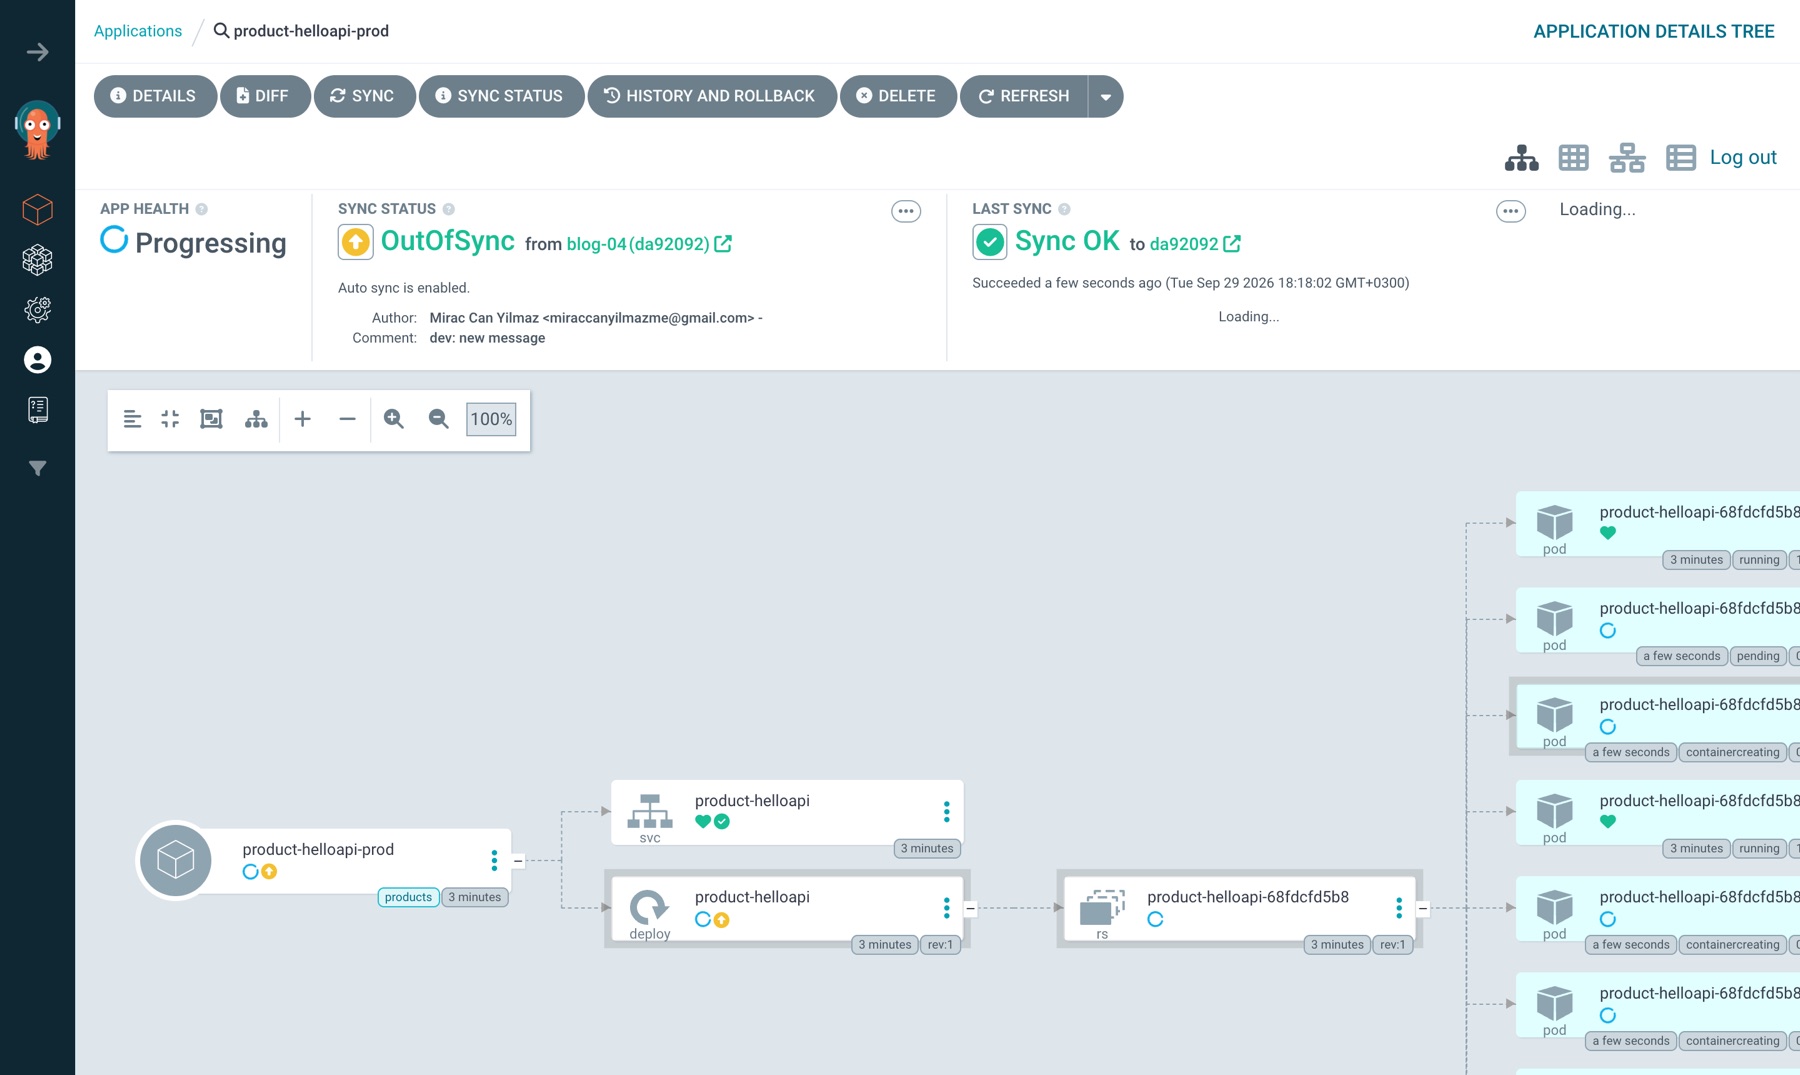Select the product-helloapi svc node

(x=787, y=812)
